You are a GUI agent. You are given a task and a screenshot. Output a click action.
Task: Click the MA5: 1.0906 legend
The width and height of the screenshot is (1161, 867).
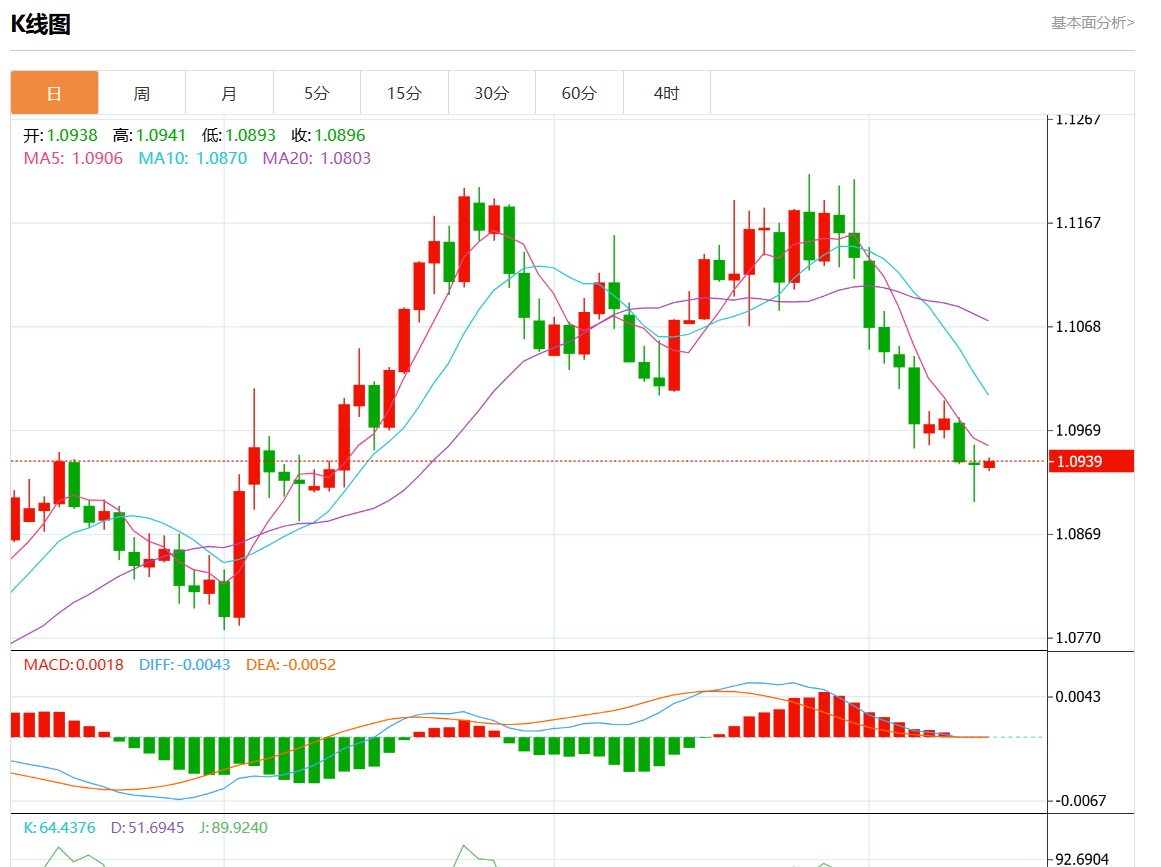click(73, 158)
